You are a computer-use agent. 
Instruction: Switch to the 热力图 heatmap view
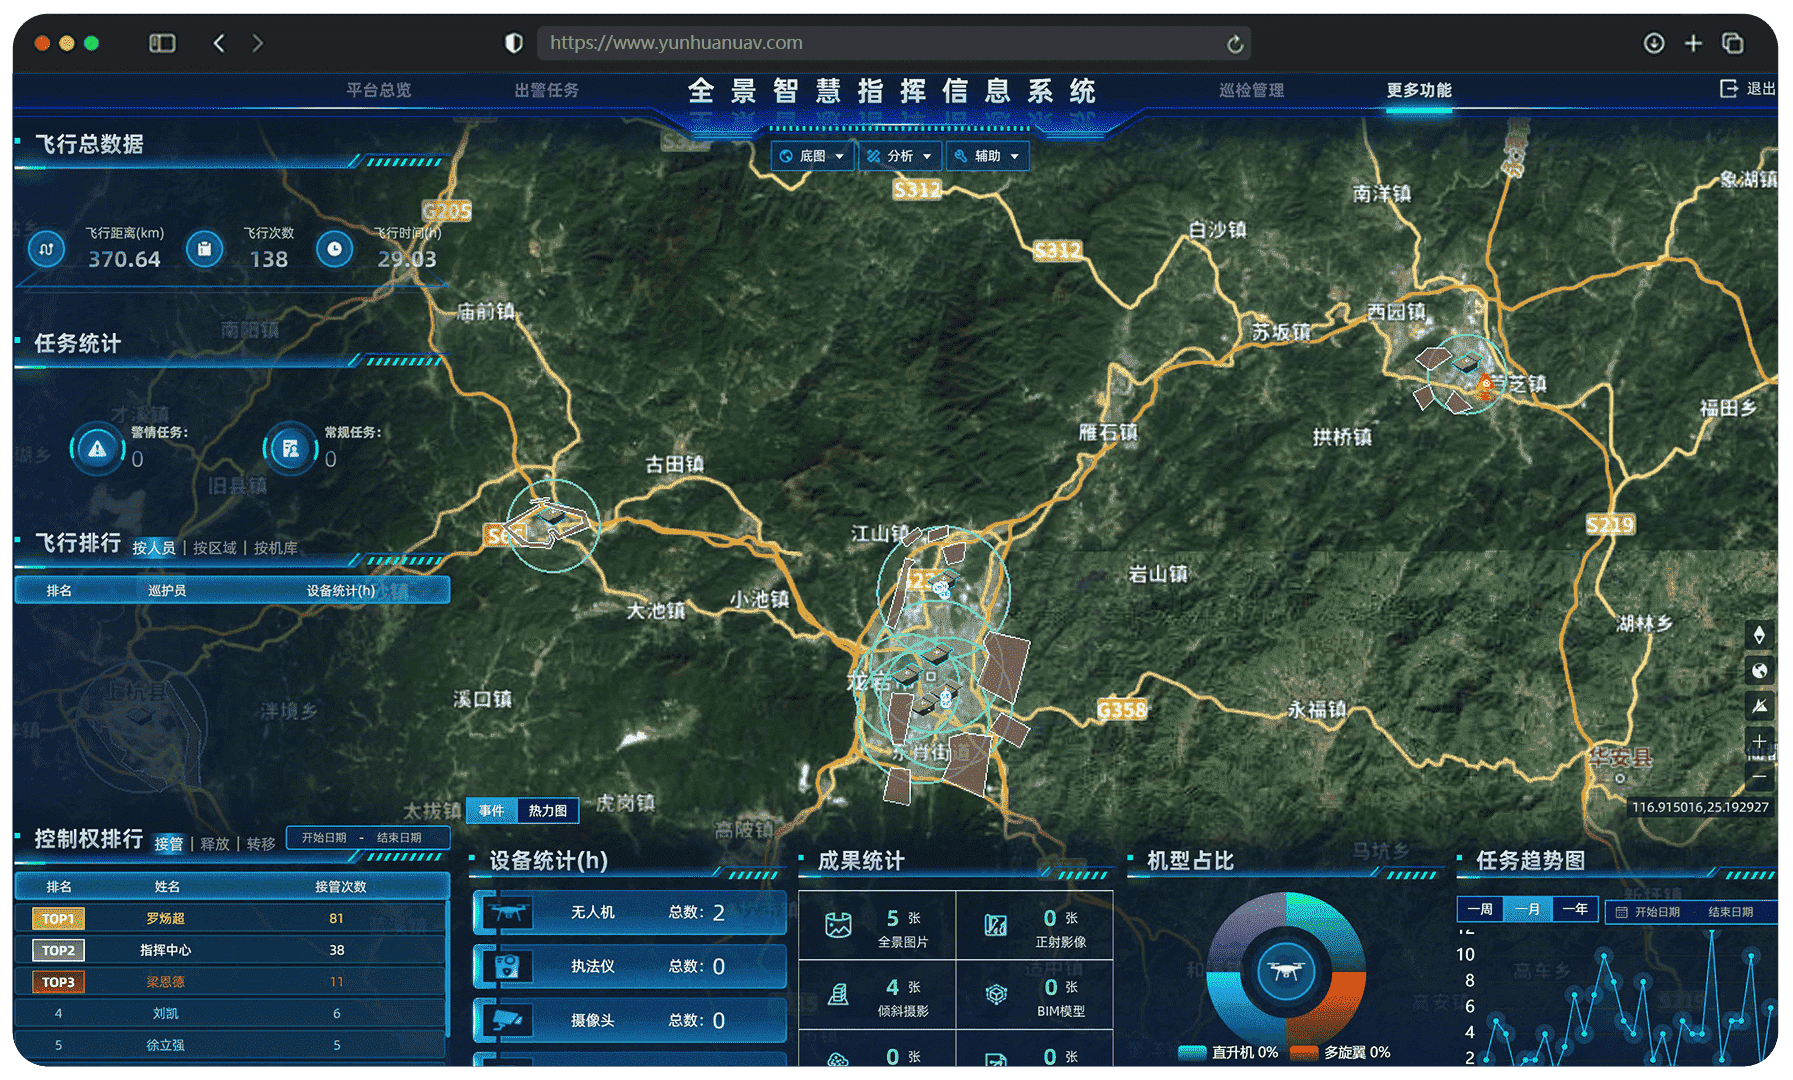pyautogui.click(x=548, y=810)
